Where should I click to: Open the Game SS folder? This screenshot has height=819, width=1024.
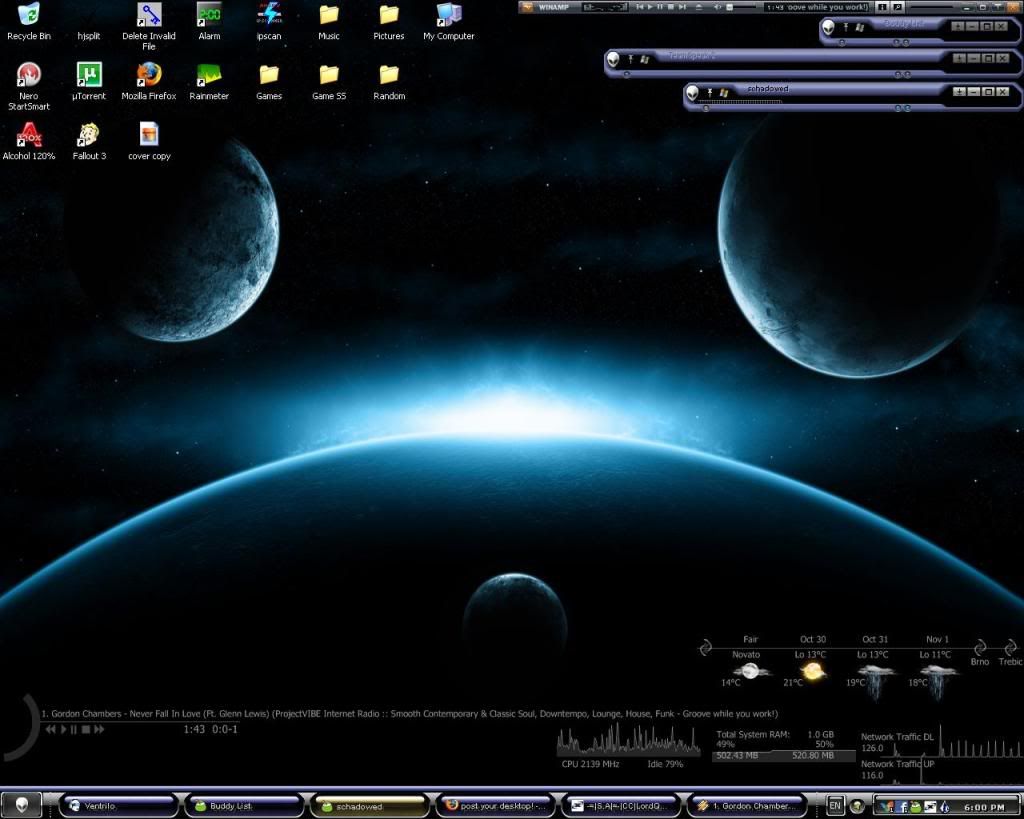328,81
